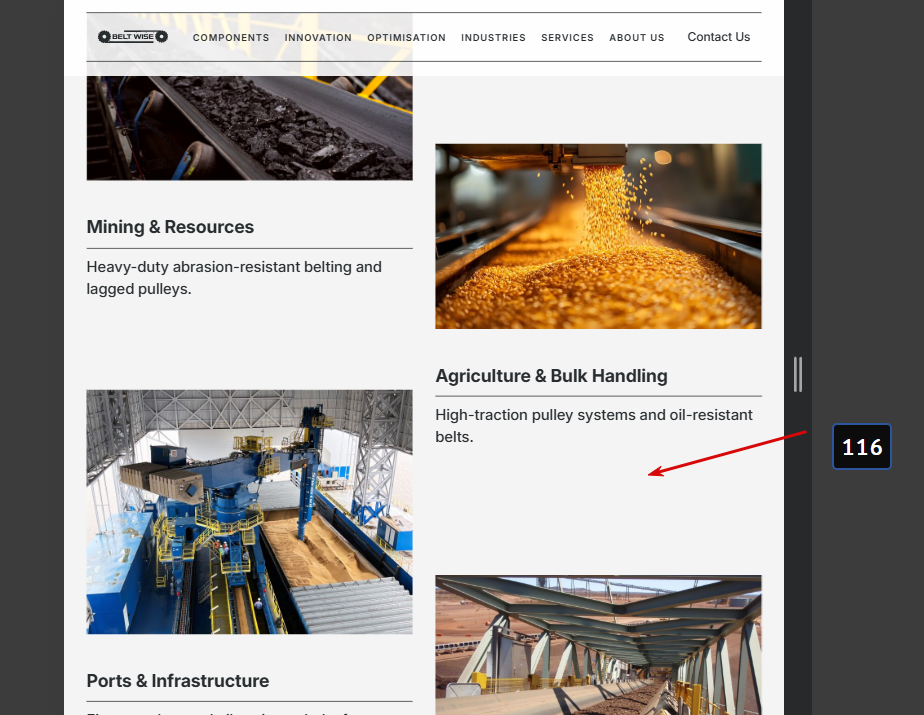Image resolution: width=924 pixels, height=715 pixels.
Task: Select the coal conveyor mining image
Action: click(x=249, y=128)
